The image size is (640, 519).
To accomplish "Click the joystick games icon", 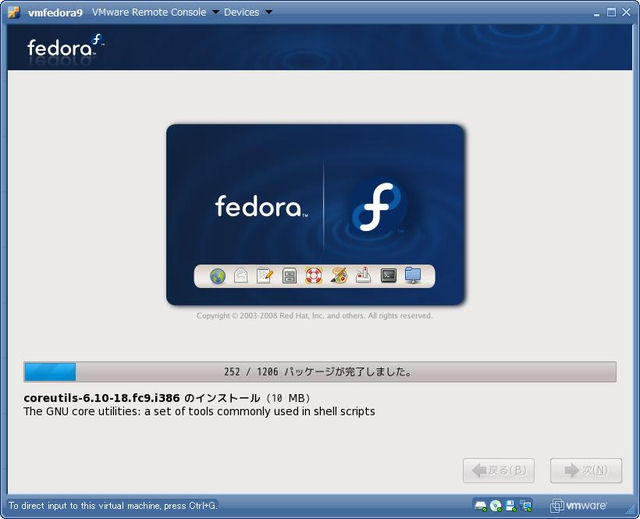I will [x=363, y=275].
